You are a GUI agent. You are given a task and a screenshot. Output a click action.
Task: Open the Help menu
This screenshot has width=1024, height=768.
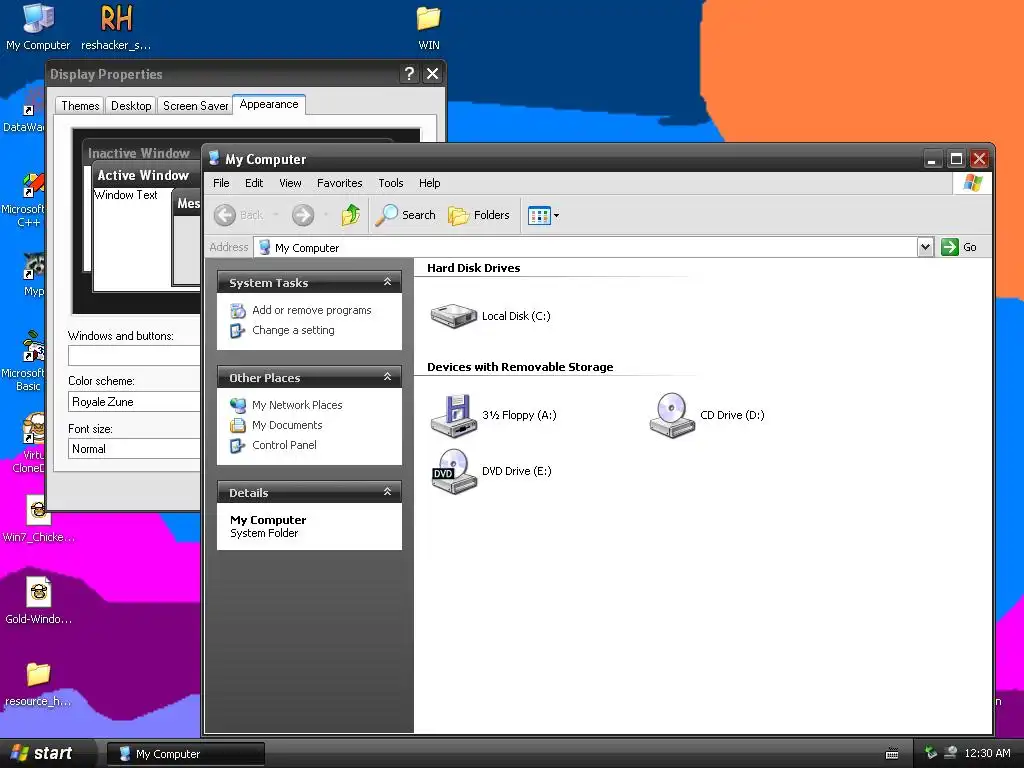[430, 183]
